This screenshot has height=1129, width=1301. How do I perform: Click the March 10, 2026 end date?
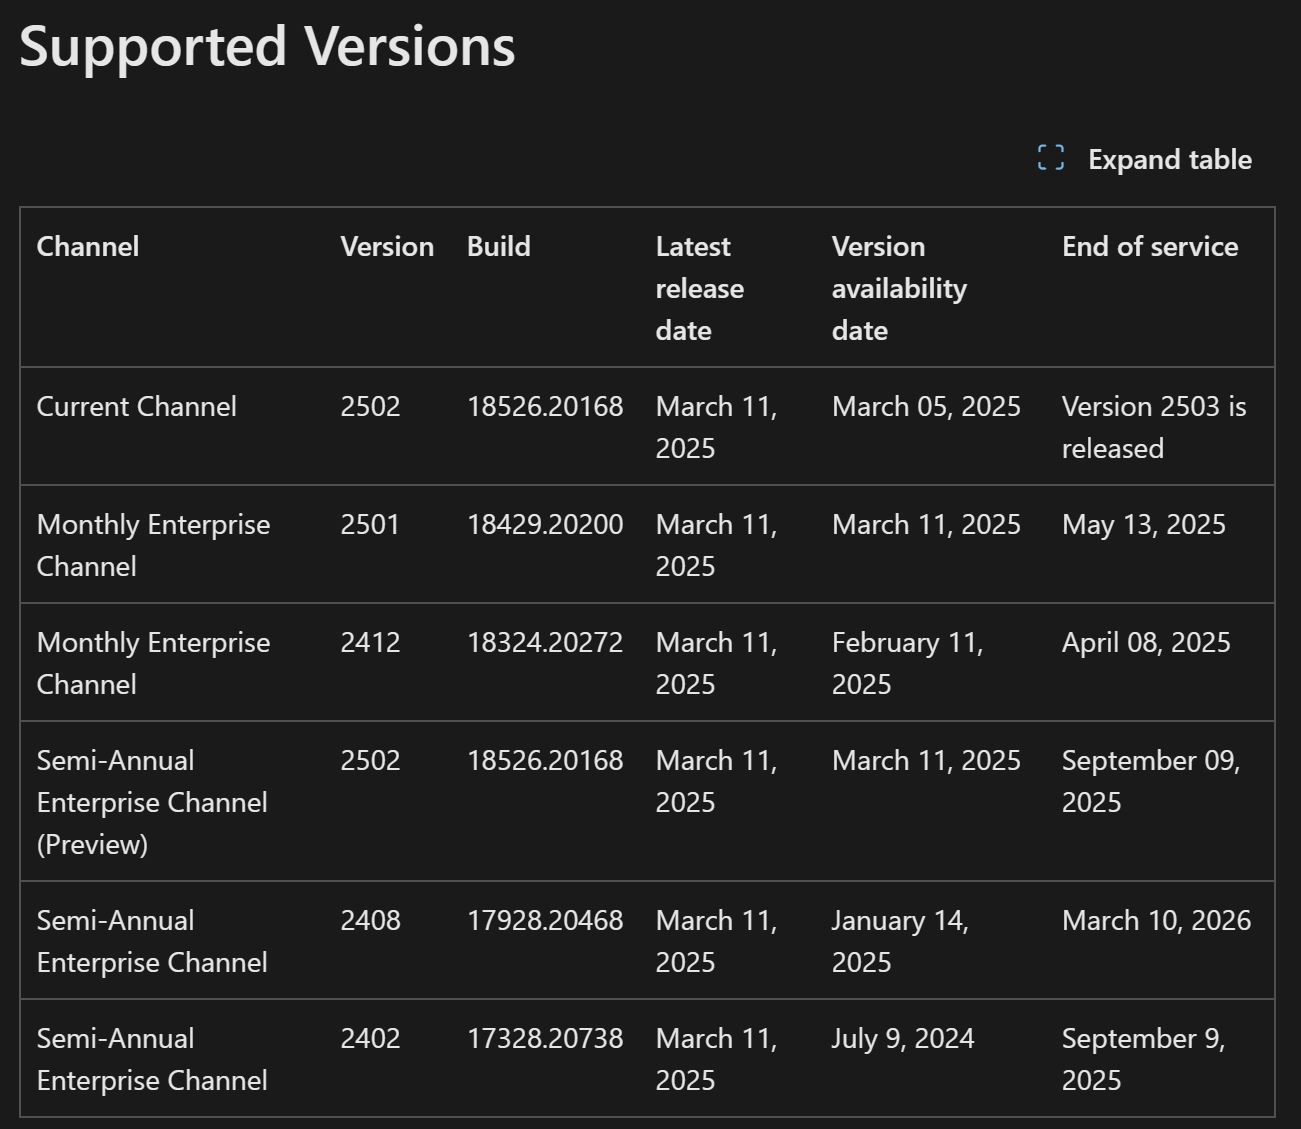pyautogui.click(x=1156, y=921)
